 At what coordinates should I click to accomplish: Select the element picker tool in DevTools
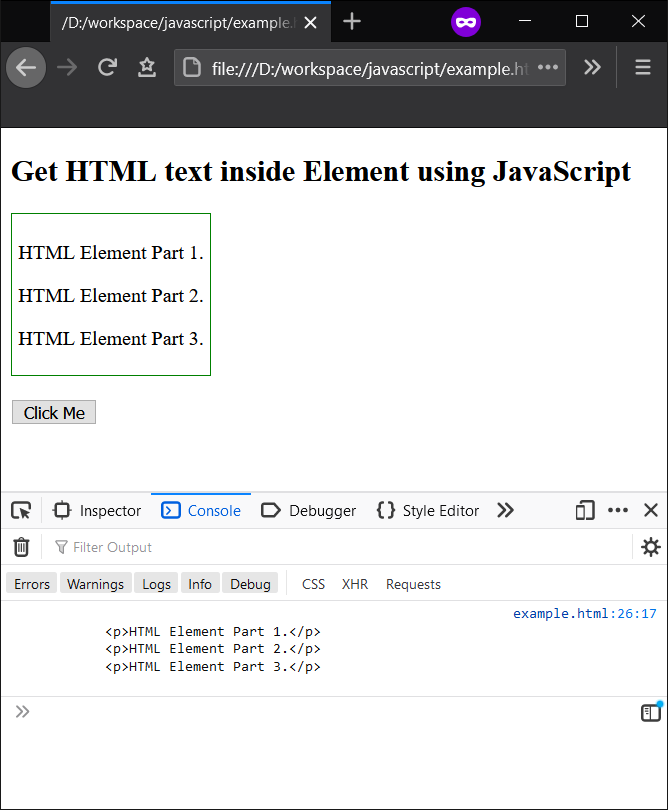[20, 510]
